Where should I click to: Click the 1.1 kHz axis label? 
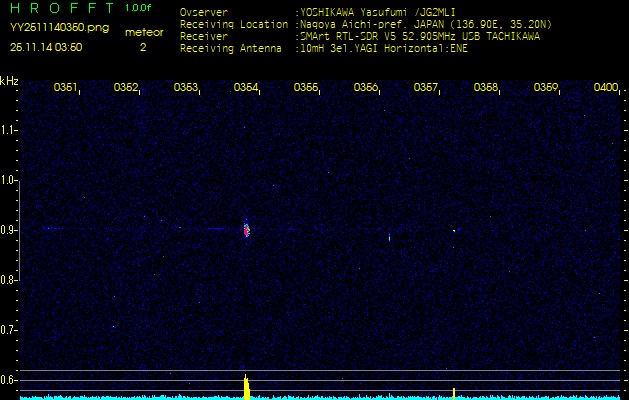7,130
